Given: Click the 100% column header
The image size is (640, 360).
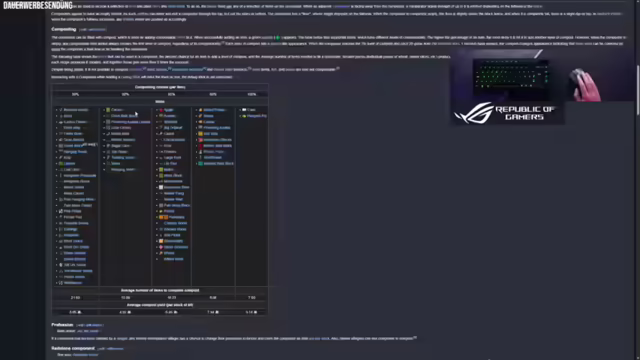Looking at the screenshot, I should [252, 94].
